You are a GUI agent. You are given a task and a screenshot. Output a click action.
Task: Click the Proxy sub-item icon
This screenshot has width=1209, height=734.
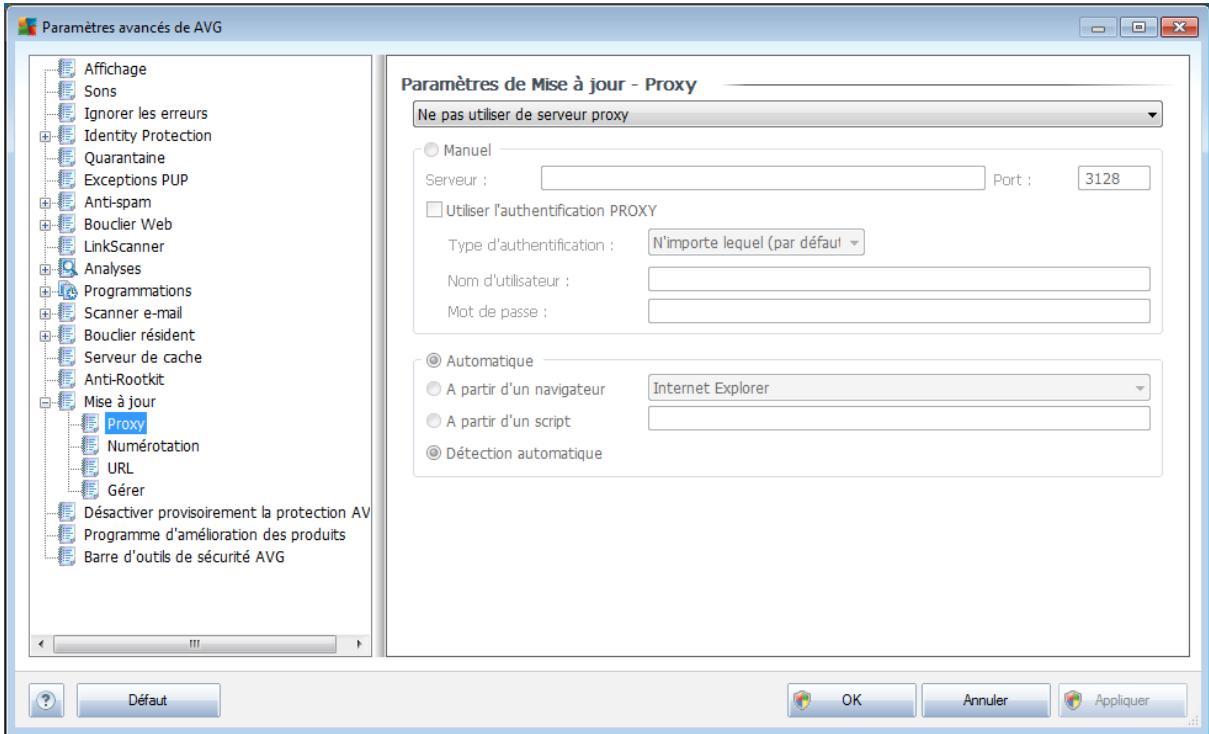point(89,422)
